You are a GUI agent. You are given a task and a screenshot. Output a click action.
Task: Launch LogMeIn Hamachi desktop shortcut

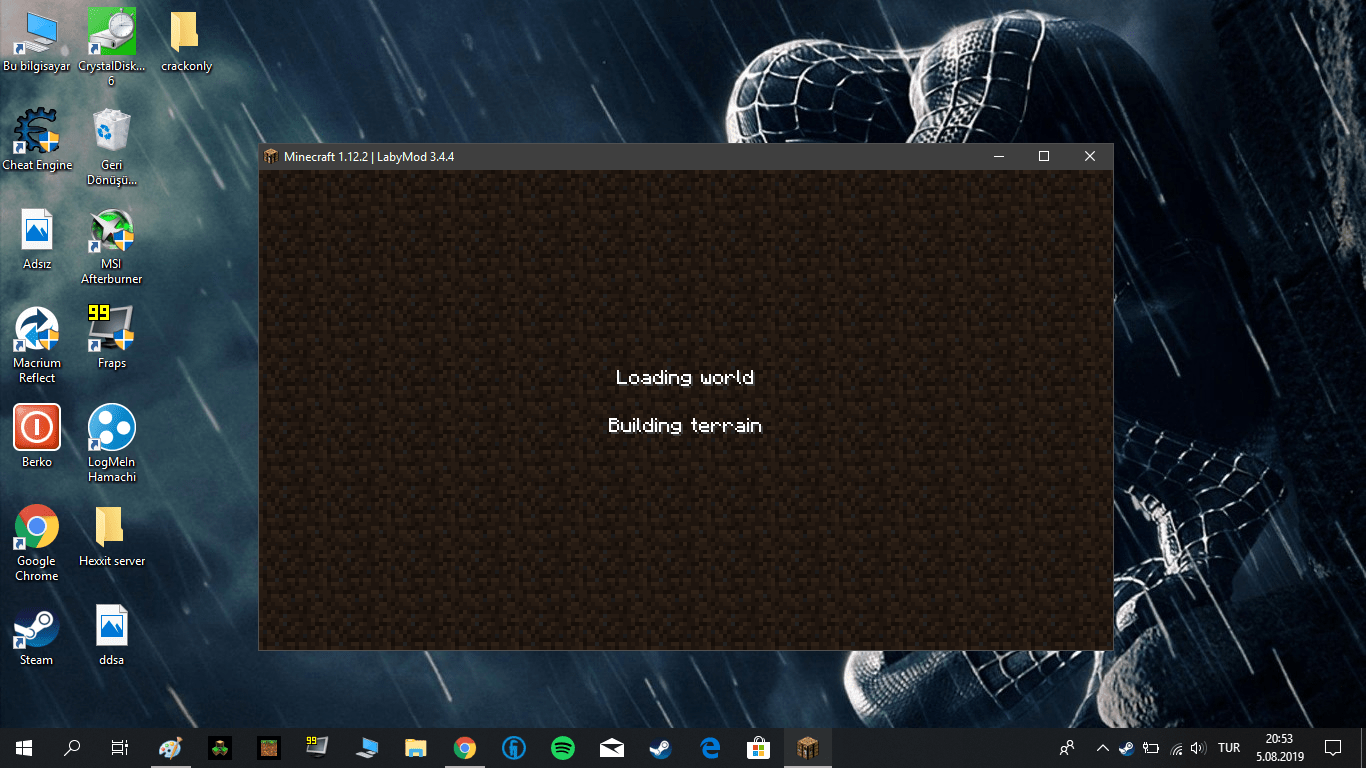click(112, 443)
